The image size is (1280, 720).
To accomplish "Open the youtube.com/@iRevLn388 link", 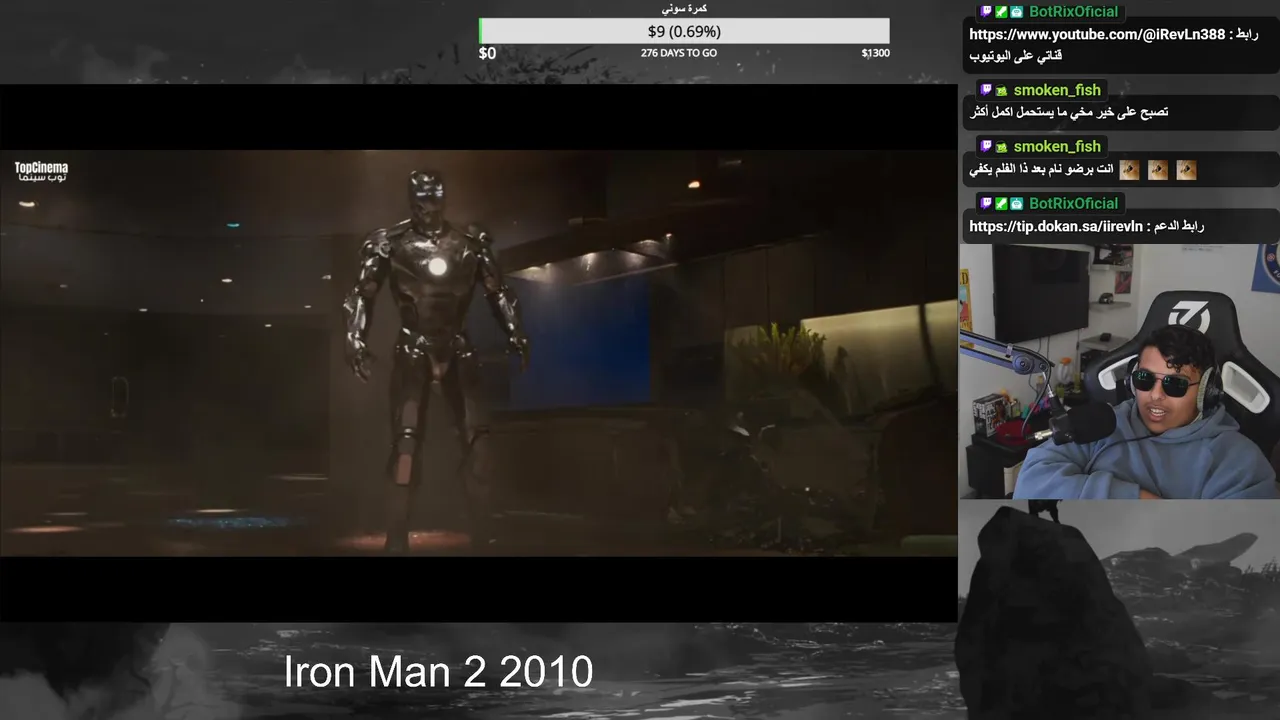I will click(x=1096, y=35).
